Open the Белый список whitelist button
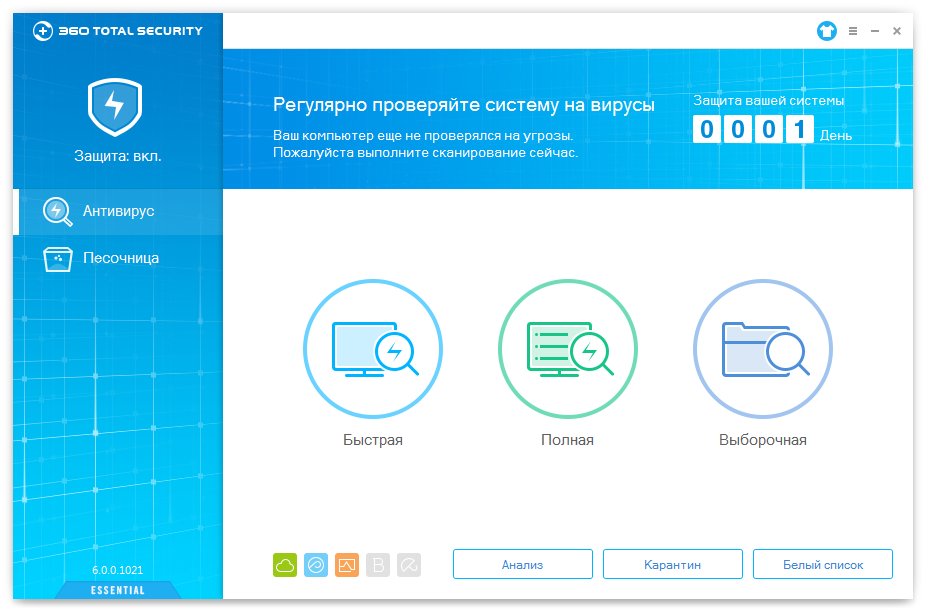The height and width of the screenshot is (613, 931). pyautogui.click(x=823, y=564)
